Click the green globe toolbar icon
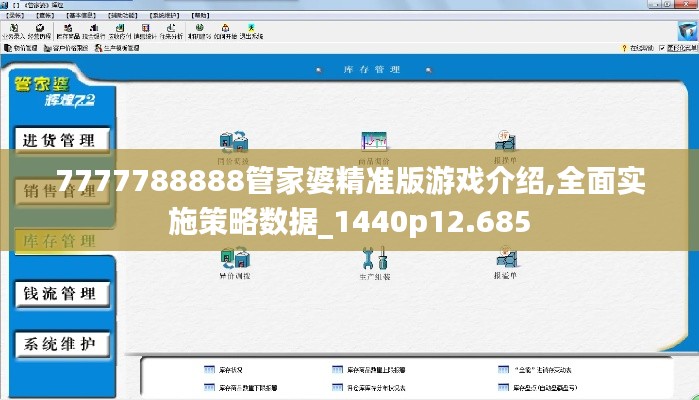Image resolution: width=699 pixels, height=400 pixels. [x=199, y=31]
